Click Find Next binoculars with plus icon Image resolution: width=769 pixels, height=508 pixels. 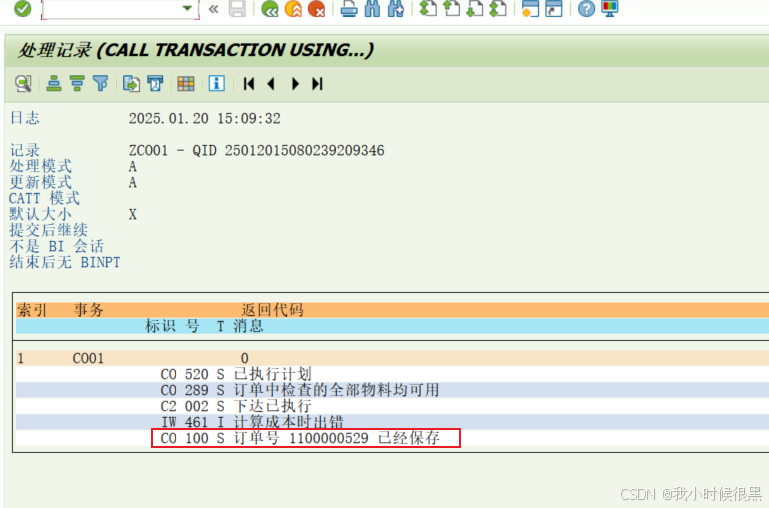point(395,8)
